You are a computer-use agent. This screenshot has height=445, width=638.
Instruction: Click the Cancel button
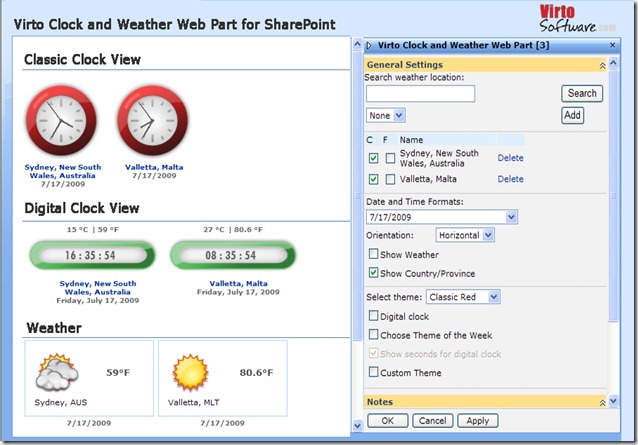point(433,421)
